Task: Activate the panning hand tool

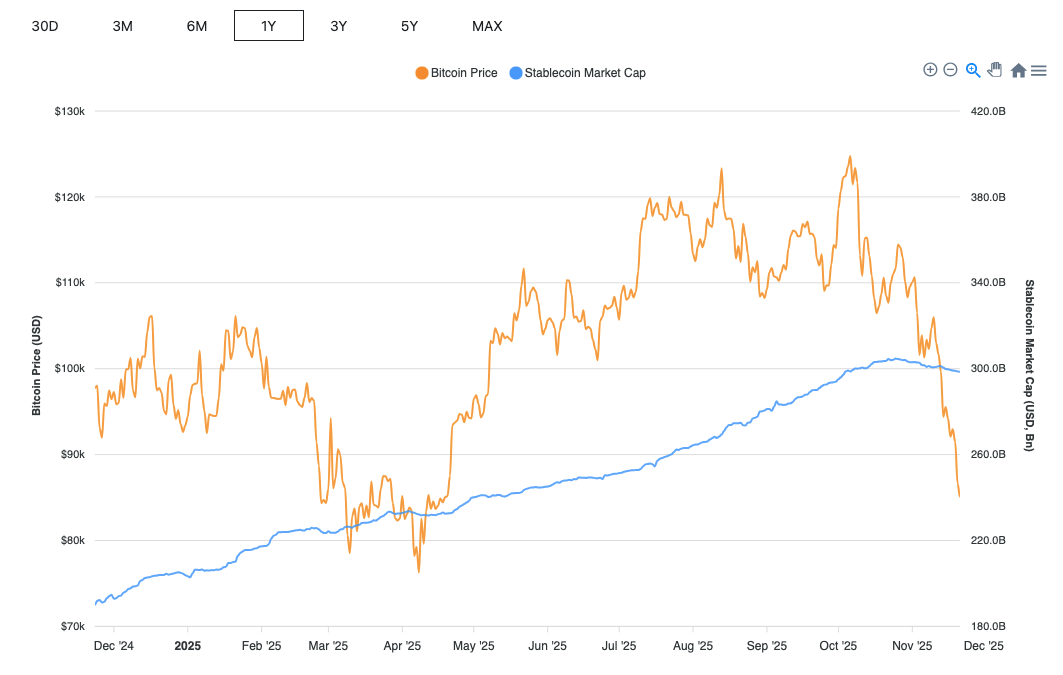Action: click(x=993, y=70)
